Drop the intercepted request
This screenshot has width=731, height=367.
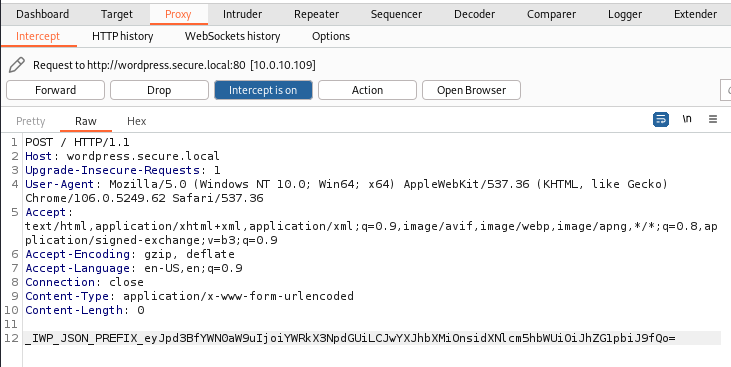coord(159,90)
